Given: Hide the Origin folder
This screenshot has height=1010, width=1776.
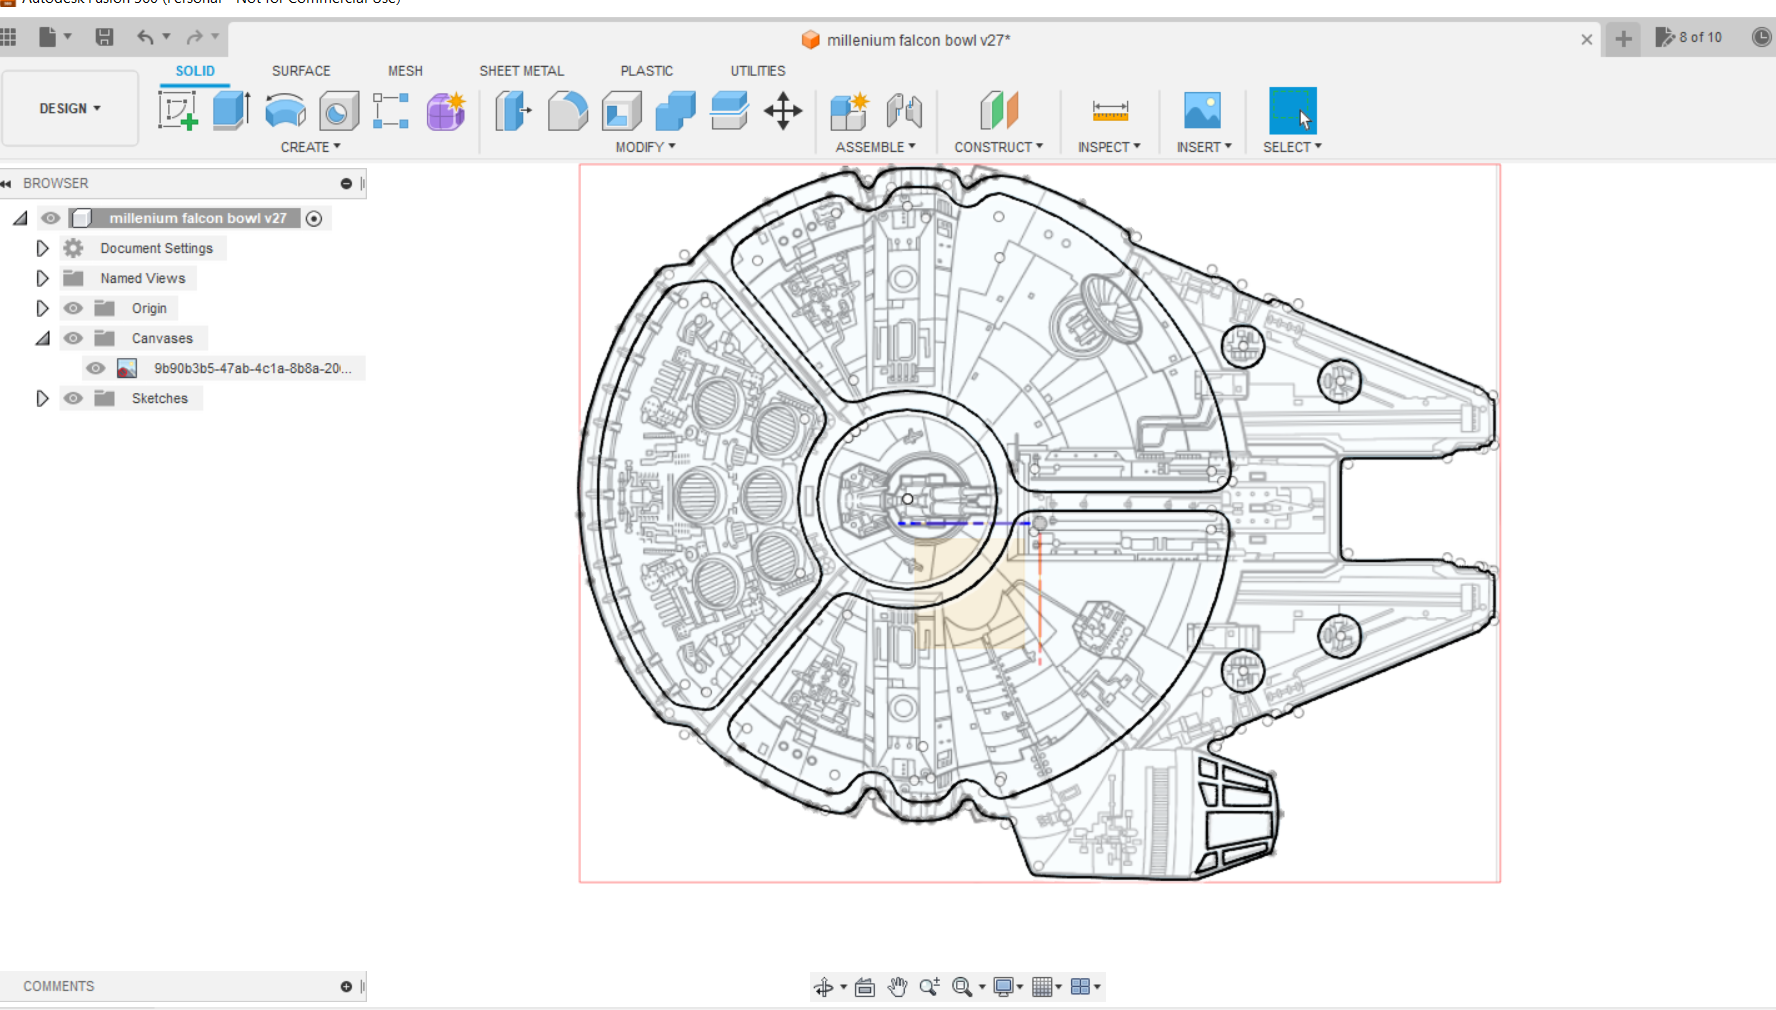Looking at the screenshot, I should pyautogui.click(x=73, y=308).
